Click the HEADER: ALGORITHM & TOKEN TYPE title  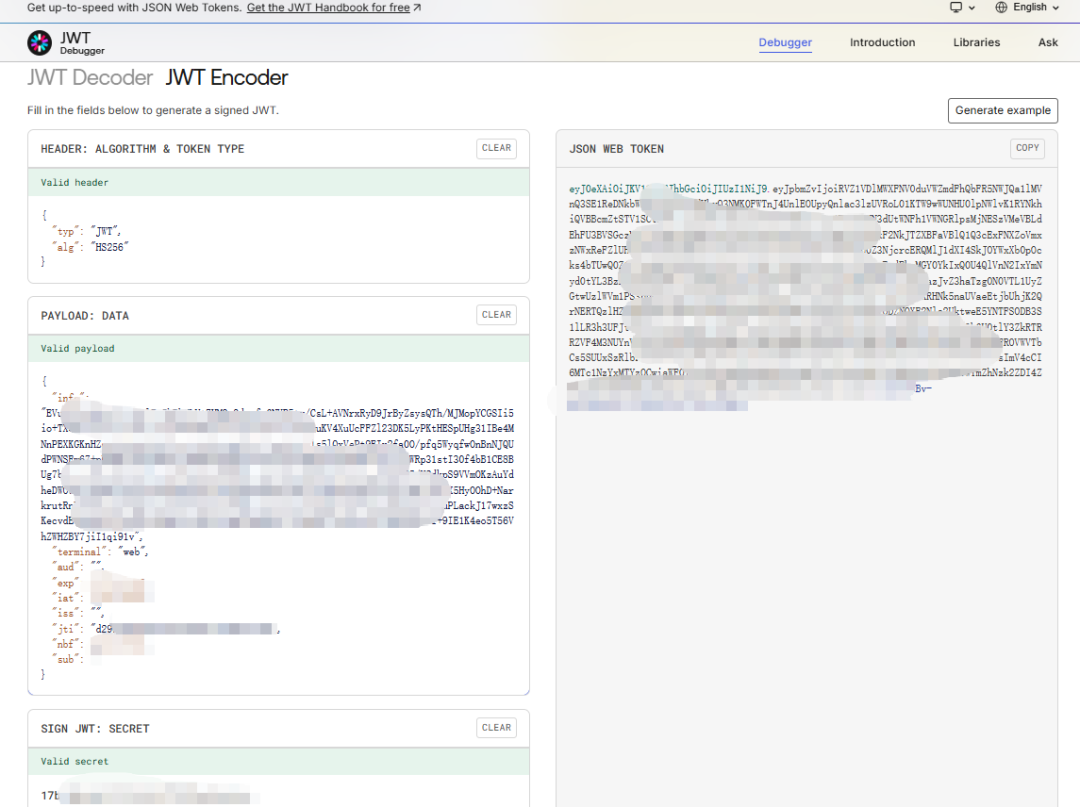143,149
